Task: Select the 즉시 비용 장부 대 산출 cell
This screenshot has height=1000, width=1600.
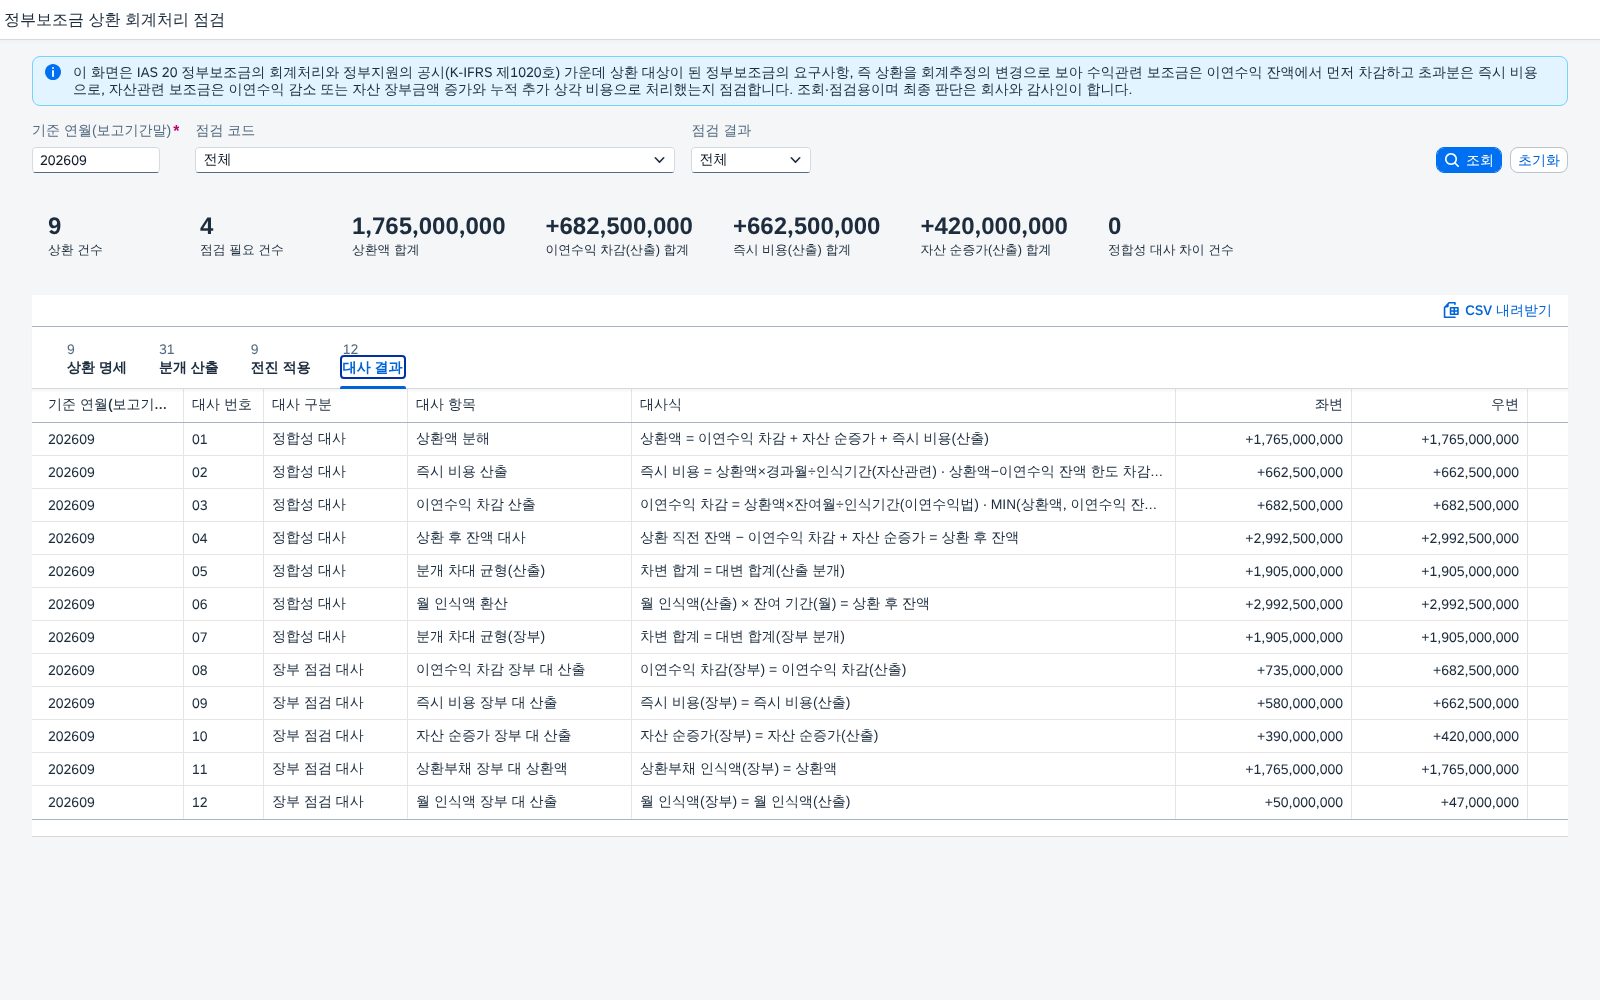Action: [519, 703]
